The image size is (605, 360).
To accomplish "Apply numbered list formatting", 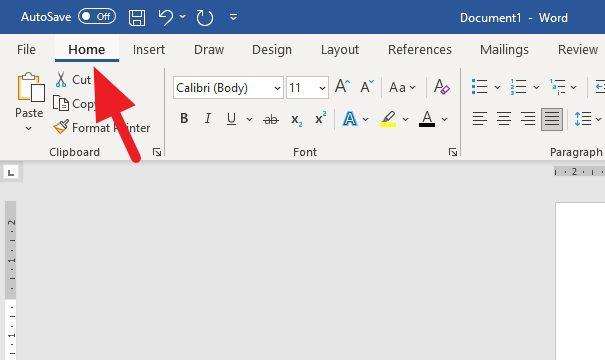I will click(518, 87).
